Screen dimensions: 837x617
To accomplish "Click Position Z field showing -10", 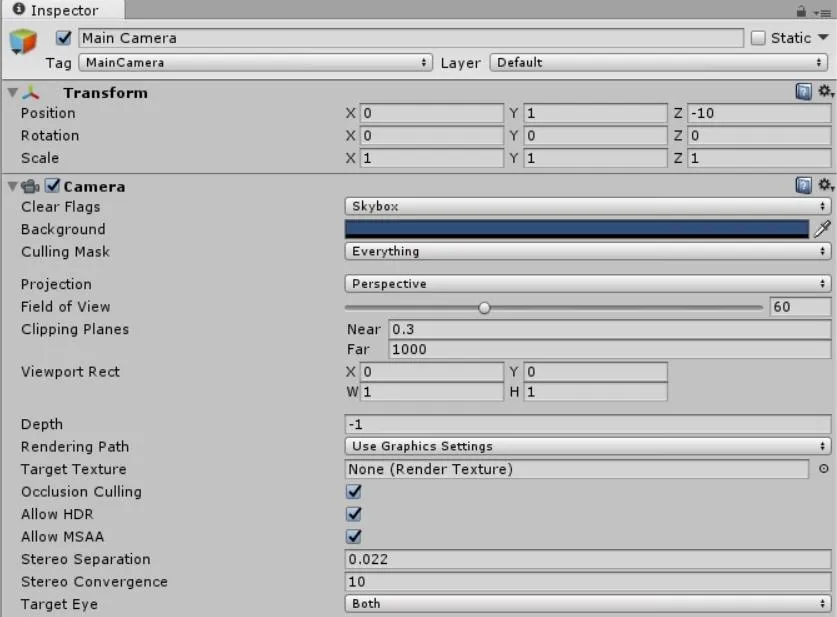I will click(759, 113).
